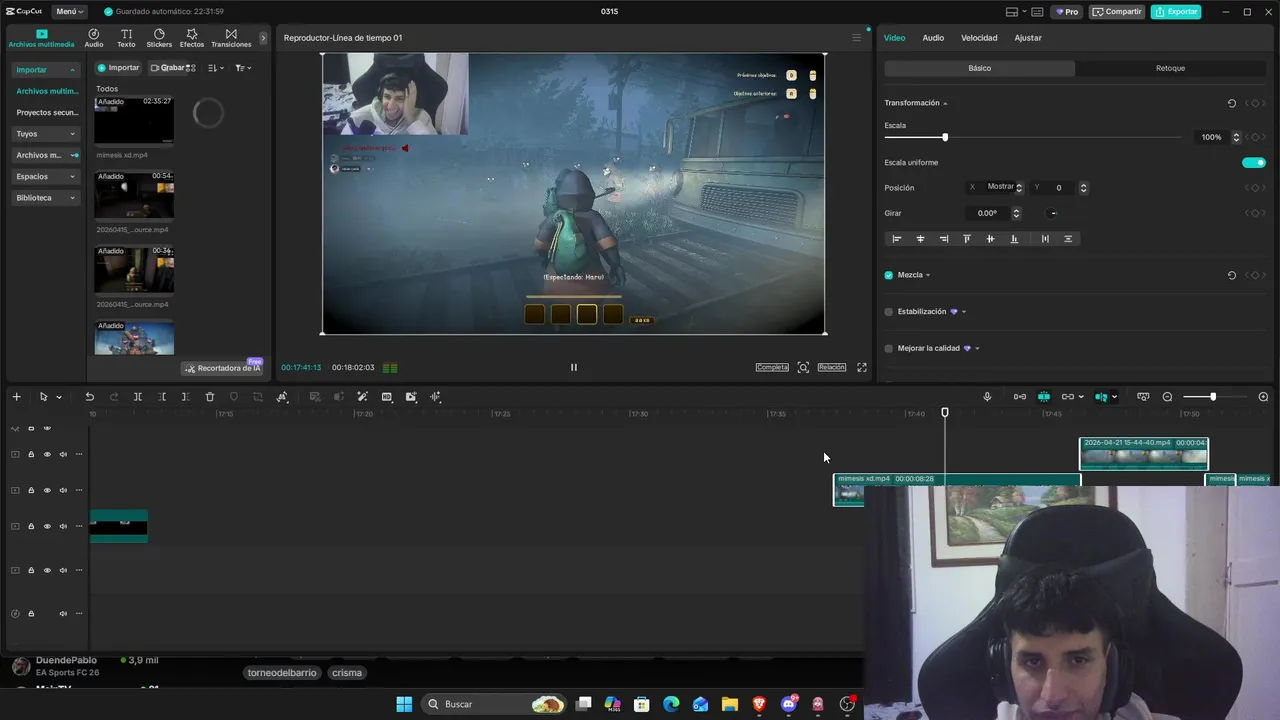Image resolution: width=1280 pixels, height=720 pixels.
Task: Move the timeline playhead marker
Action: pos(945,412)
